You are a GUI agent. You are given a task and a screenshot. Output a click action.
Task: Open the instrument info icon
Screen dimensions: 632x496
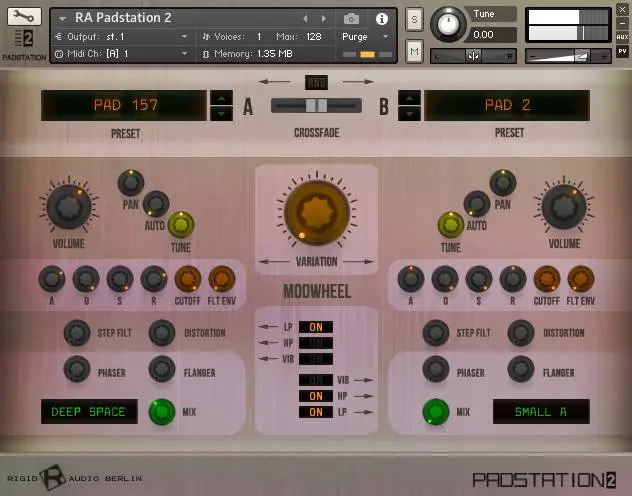382,19
